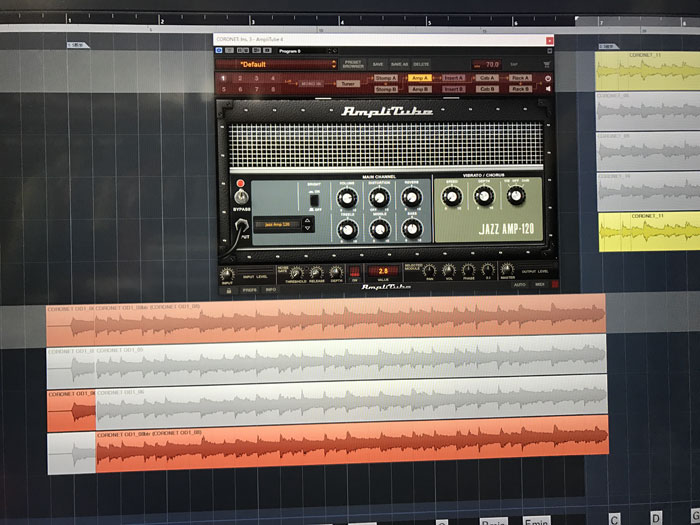700x525 pixels.
Task: Click the Tap tempo button
Action: 514,64
